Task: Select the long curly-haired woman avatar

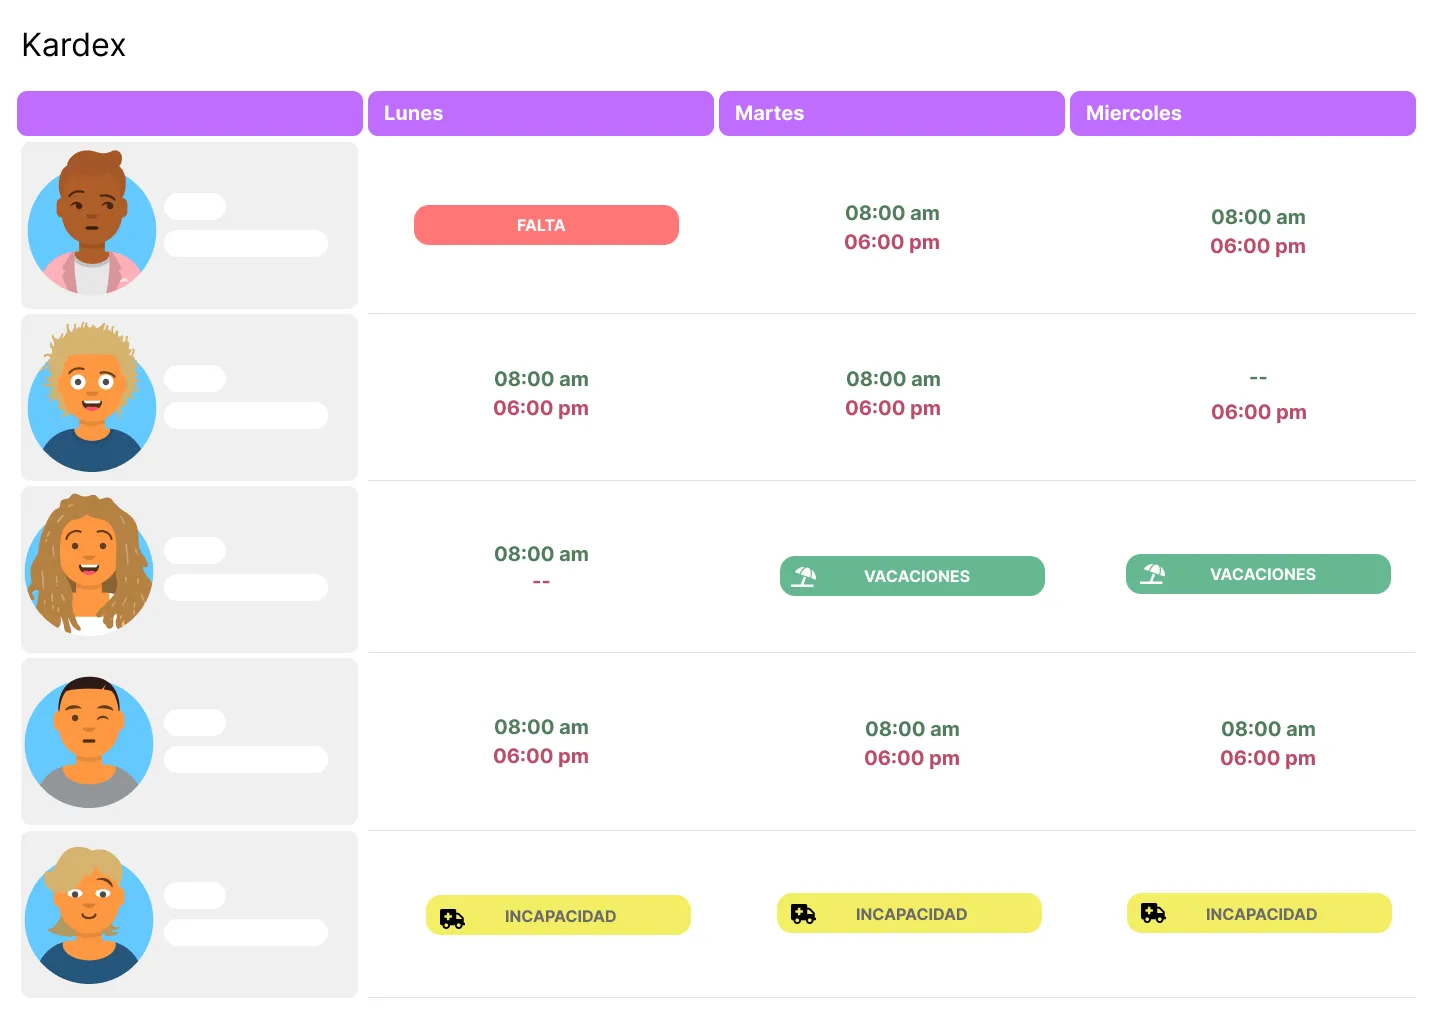Action: tap(90, 565)
